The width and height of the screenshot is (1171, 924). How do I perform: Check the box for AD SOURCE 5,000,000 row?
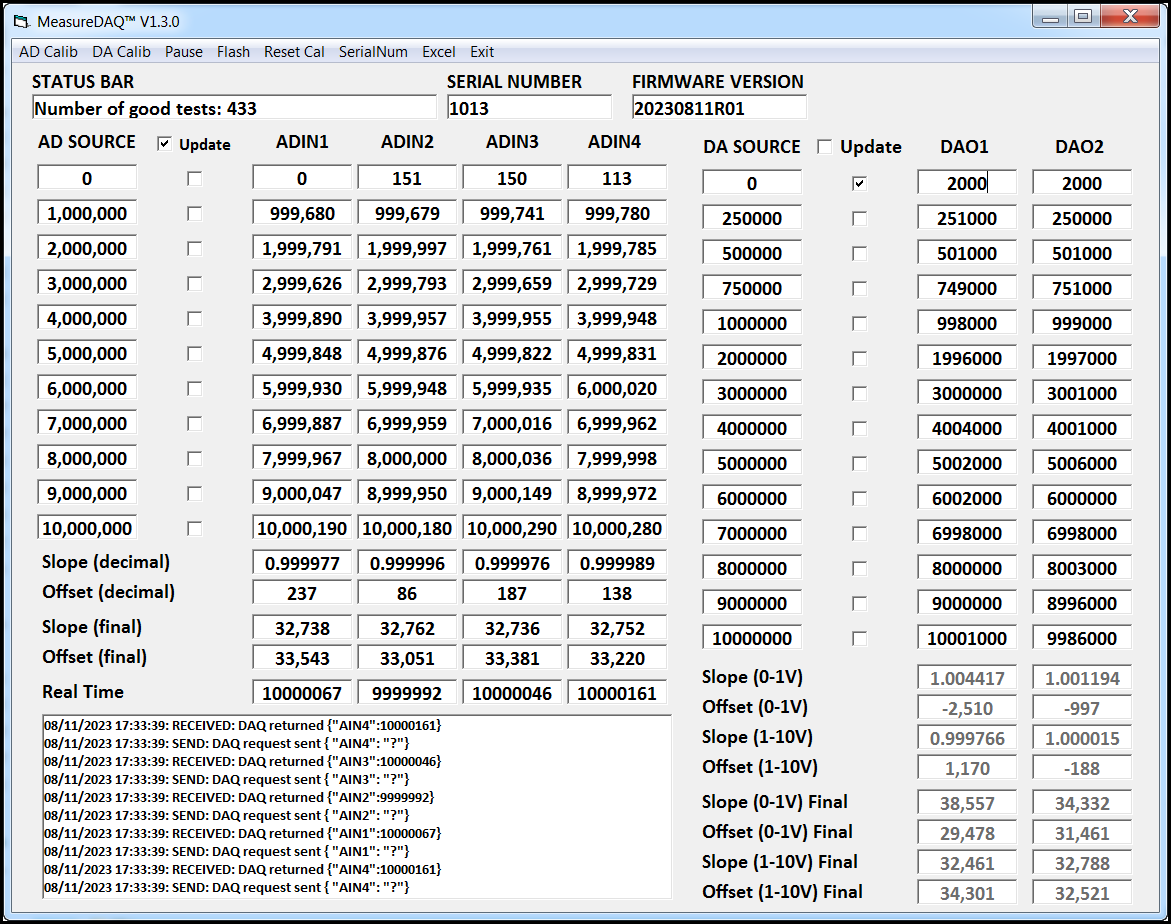coord(194,354)
